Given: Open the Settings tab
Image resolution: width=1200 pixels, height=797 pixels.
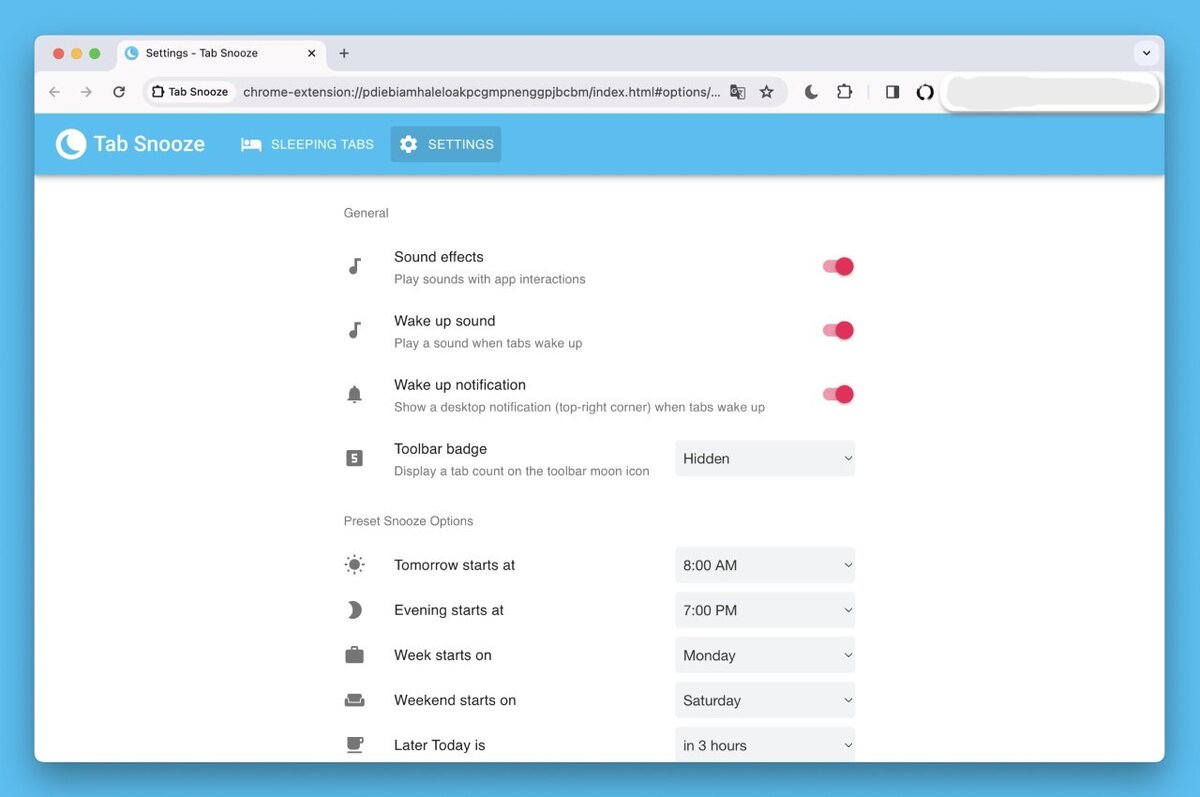Looking at the screenshot, I should pos(446,144).
